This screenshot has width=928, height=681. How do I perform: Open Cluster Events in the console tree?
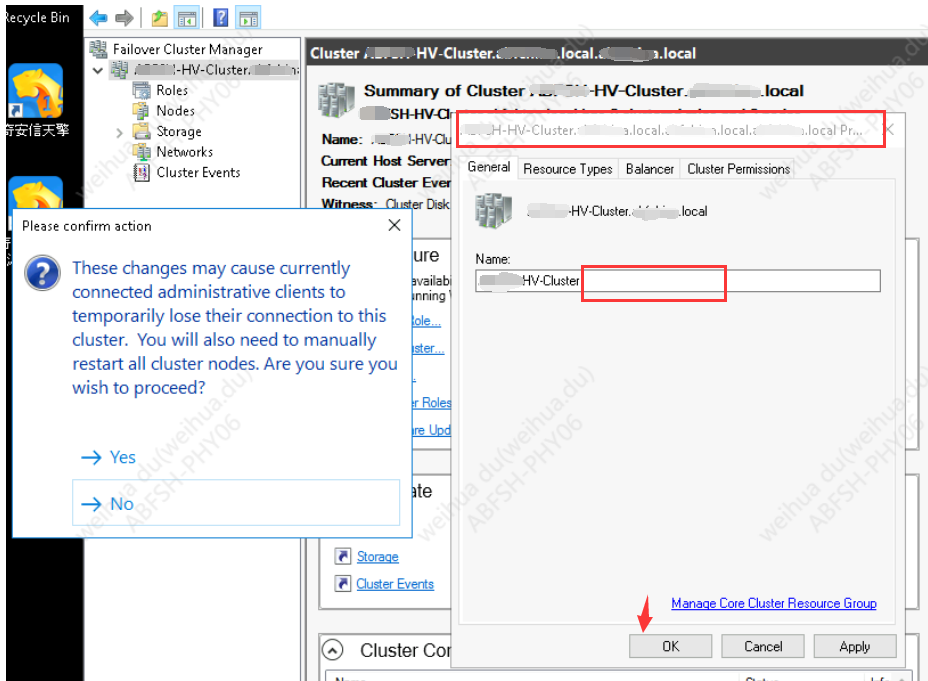click(x=198, y=173)
